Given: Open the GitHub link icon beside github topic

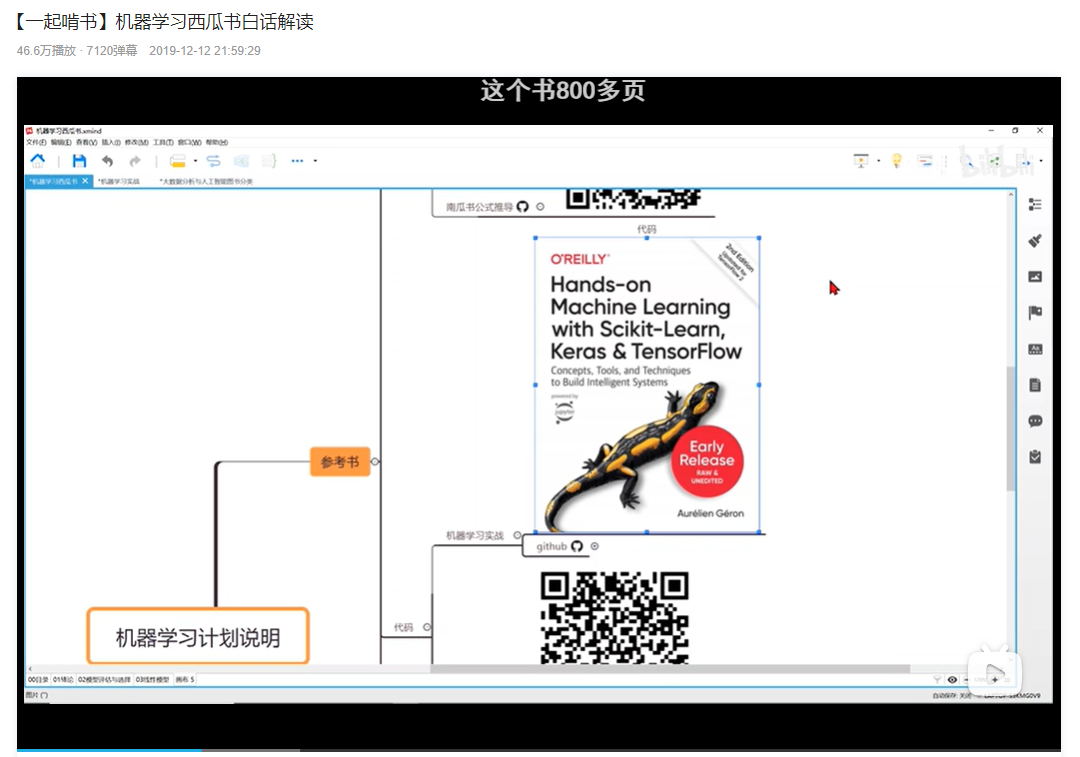Looking at the screenshot, I should (x=577, y=546).
